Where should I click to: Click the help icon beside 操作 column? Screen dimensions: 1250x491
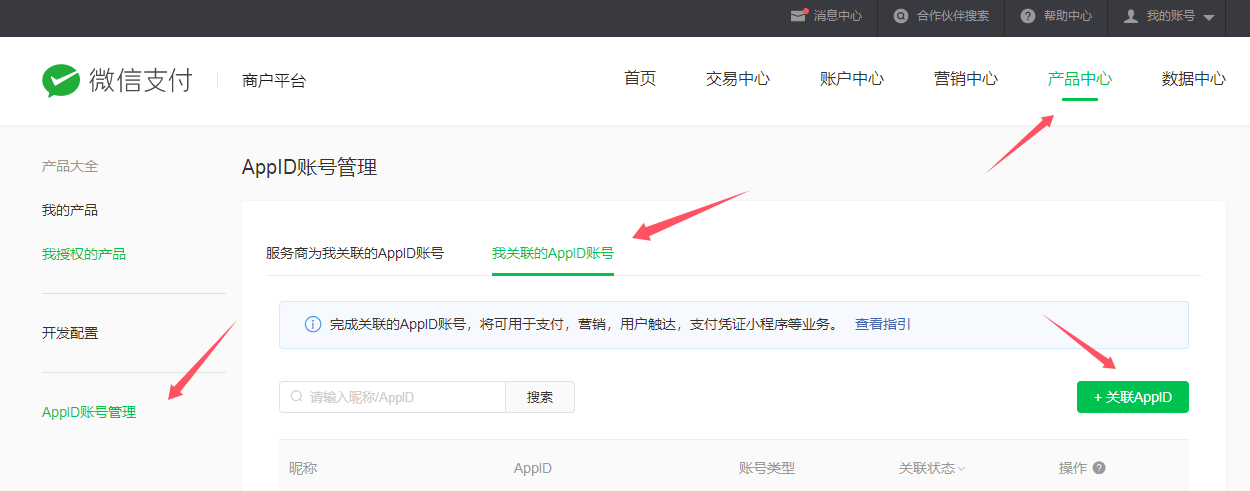pyautogui.click(x=1099, y=468)
